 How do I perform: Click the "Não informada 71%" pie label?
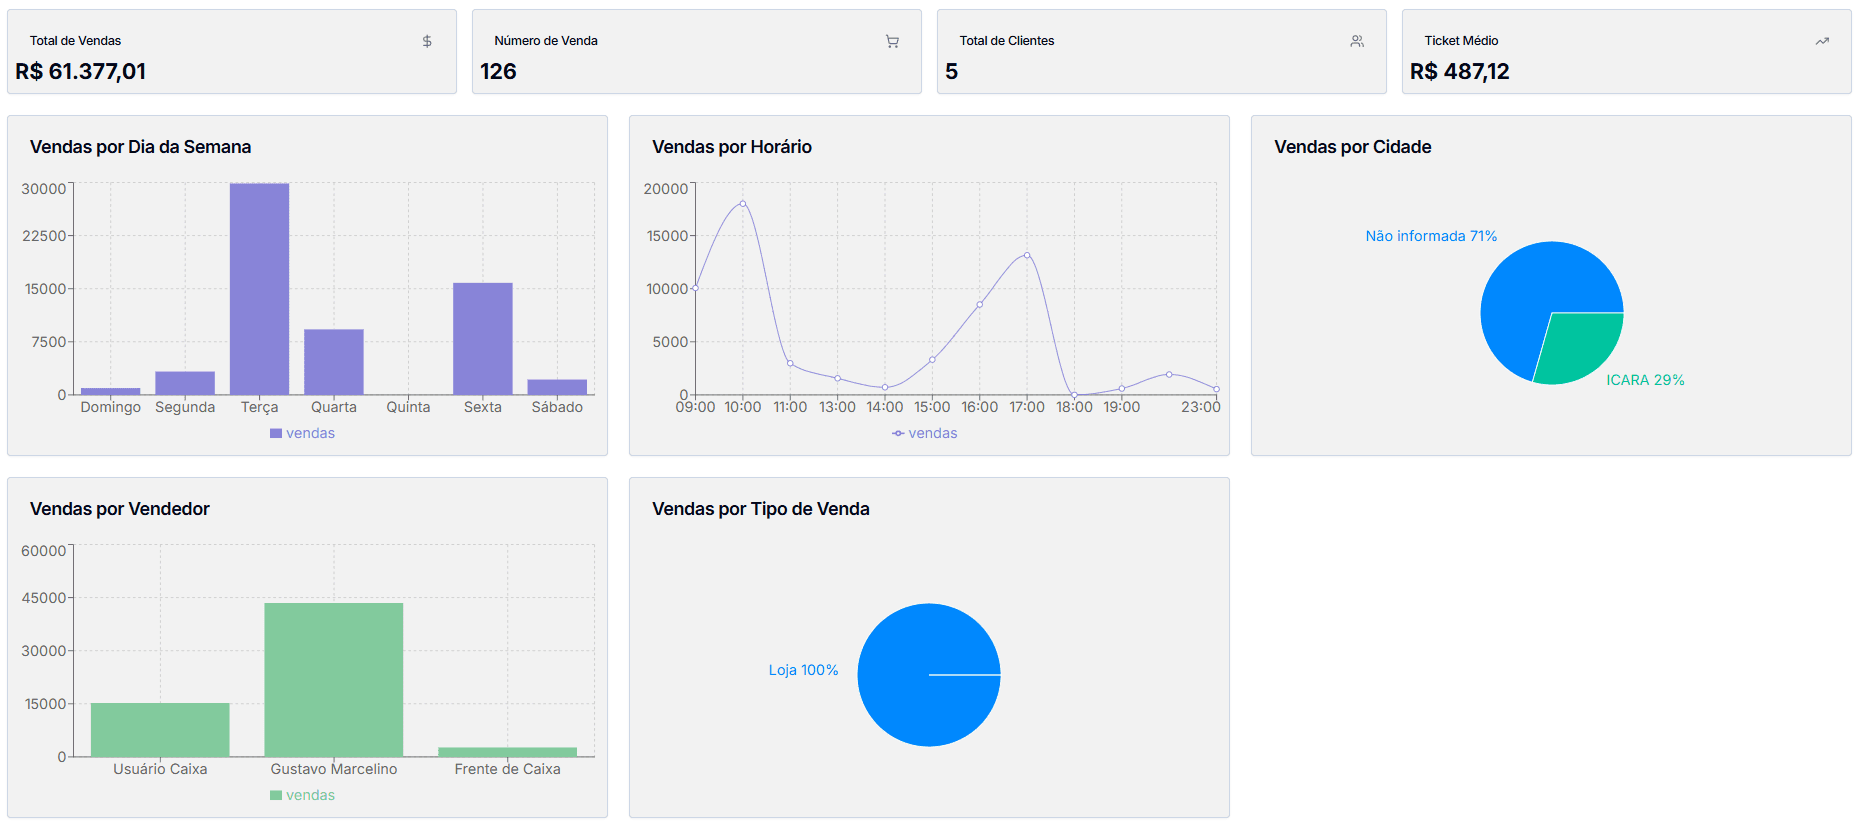pyautogui.click(x=1431, y=236)
